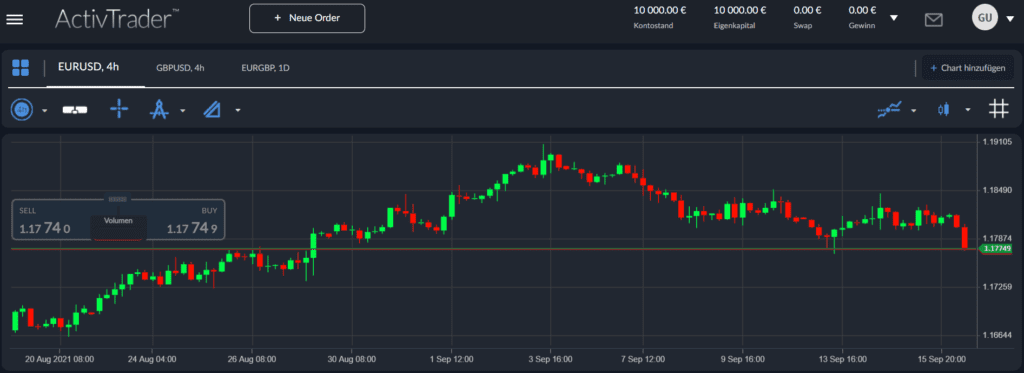Expand the ruler tool dropdown arrow
Screen dimensions: 1024x373
pyautogui.click(x=238, y=110)
